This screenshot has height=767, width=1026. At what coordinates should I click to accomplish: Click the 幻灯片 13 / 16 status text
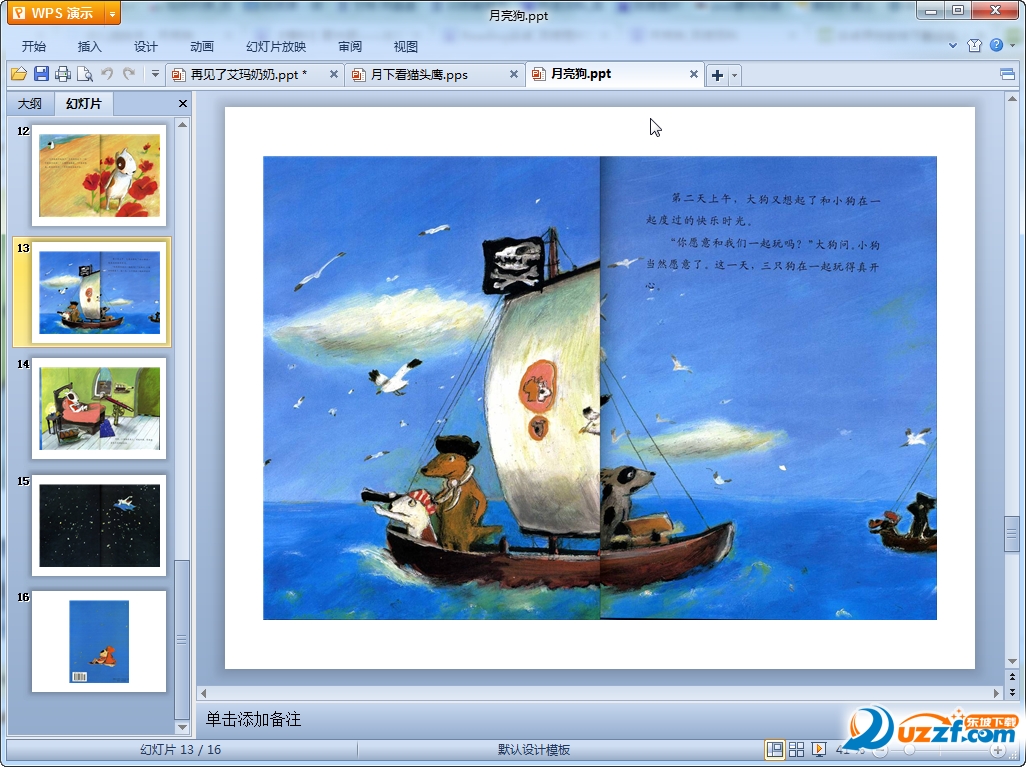click(181, 750)
